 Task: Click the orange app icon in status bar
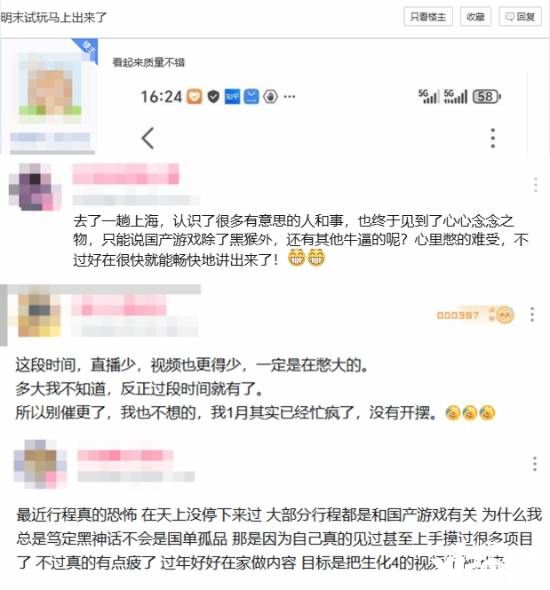pos(195,97)
